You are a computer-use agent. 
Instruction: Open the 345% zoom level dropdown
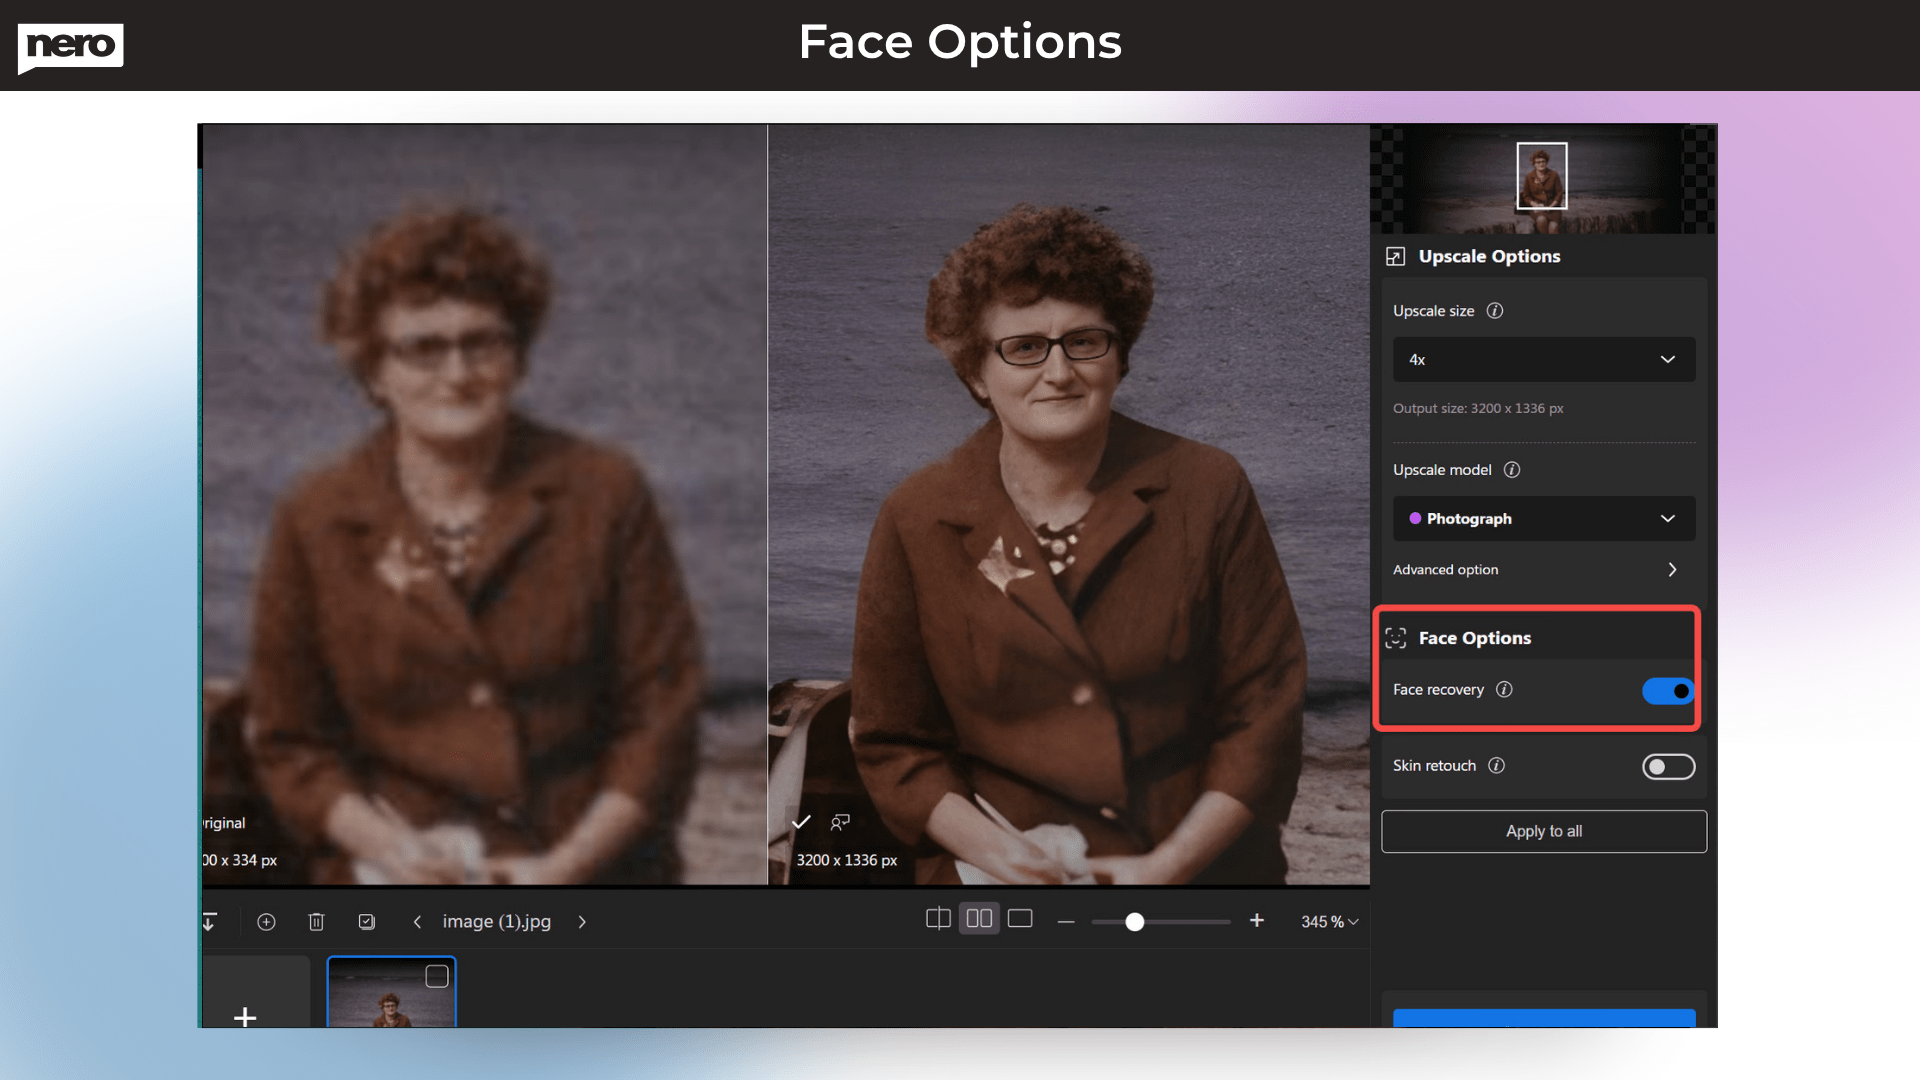1328,921
